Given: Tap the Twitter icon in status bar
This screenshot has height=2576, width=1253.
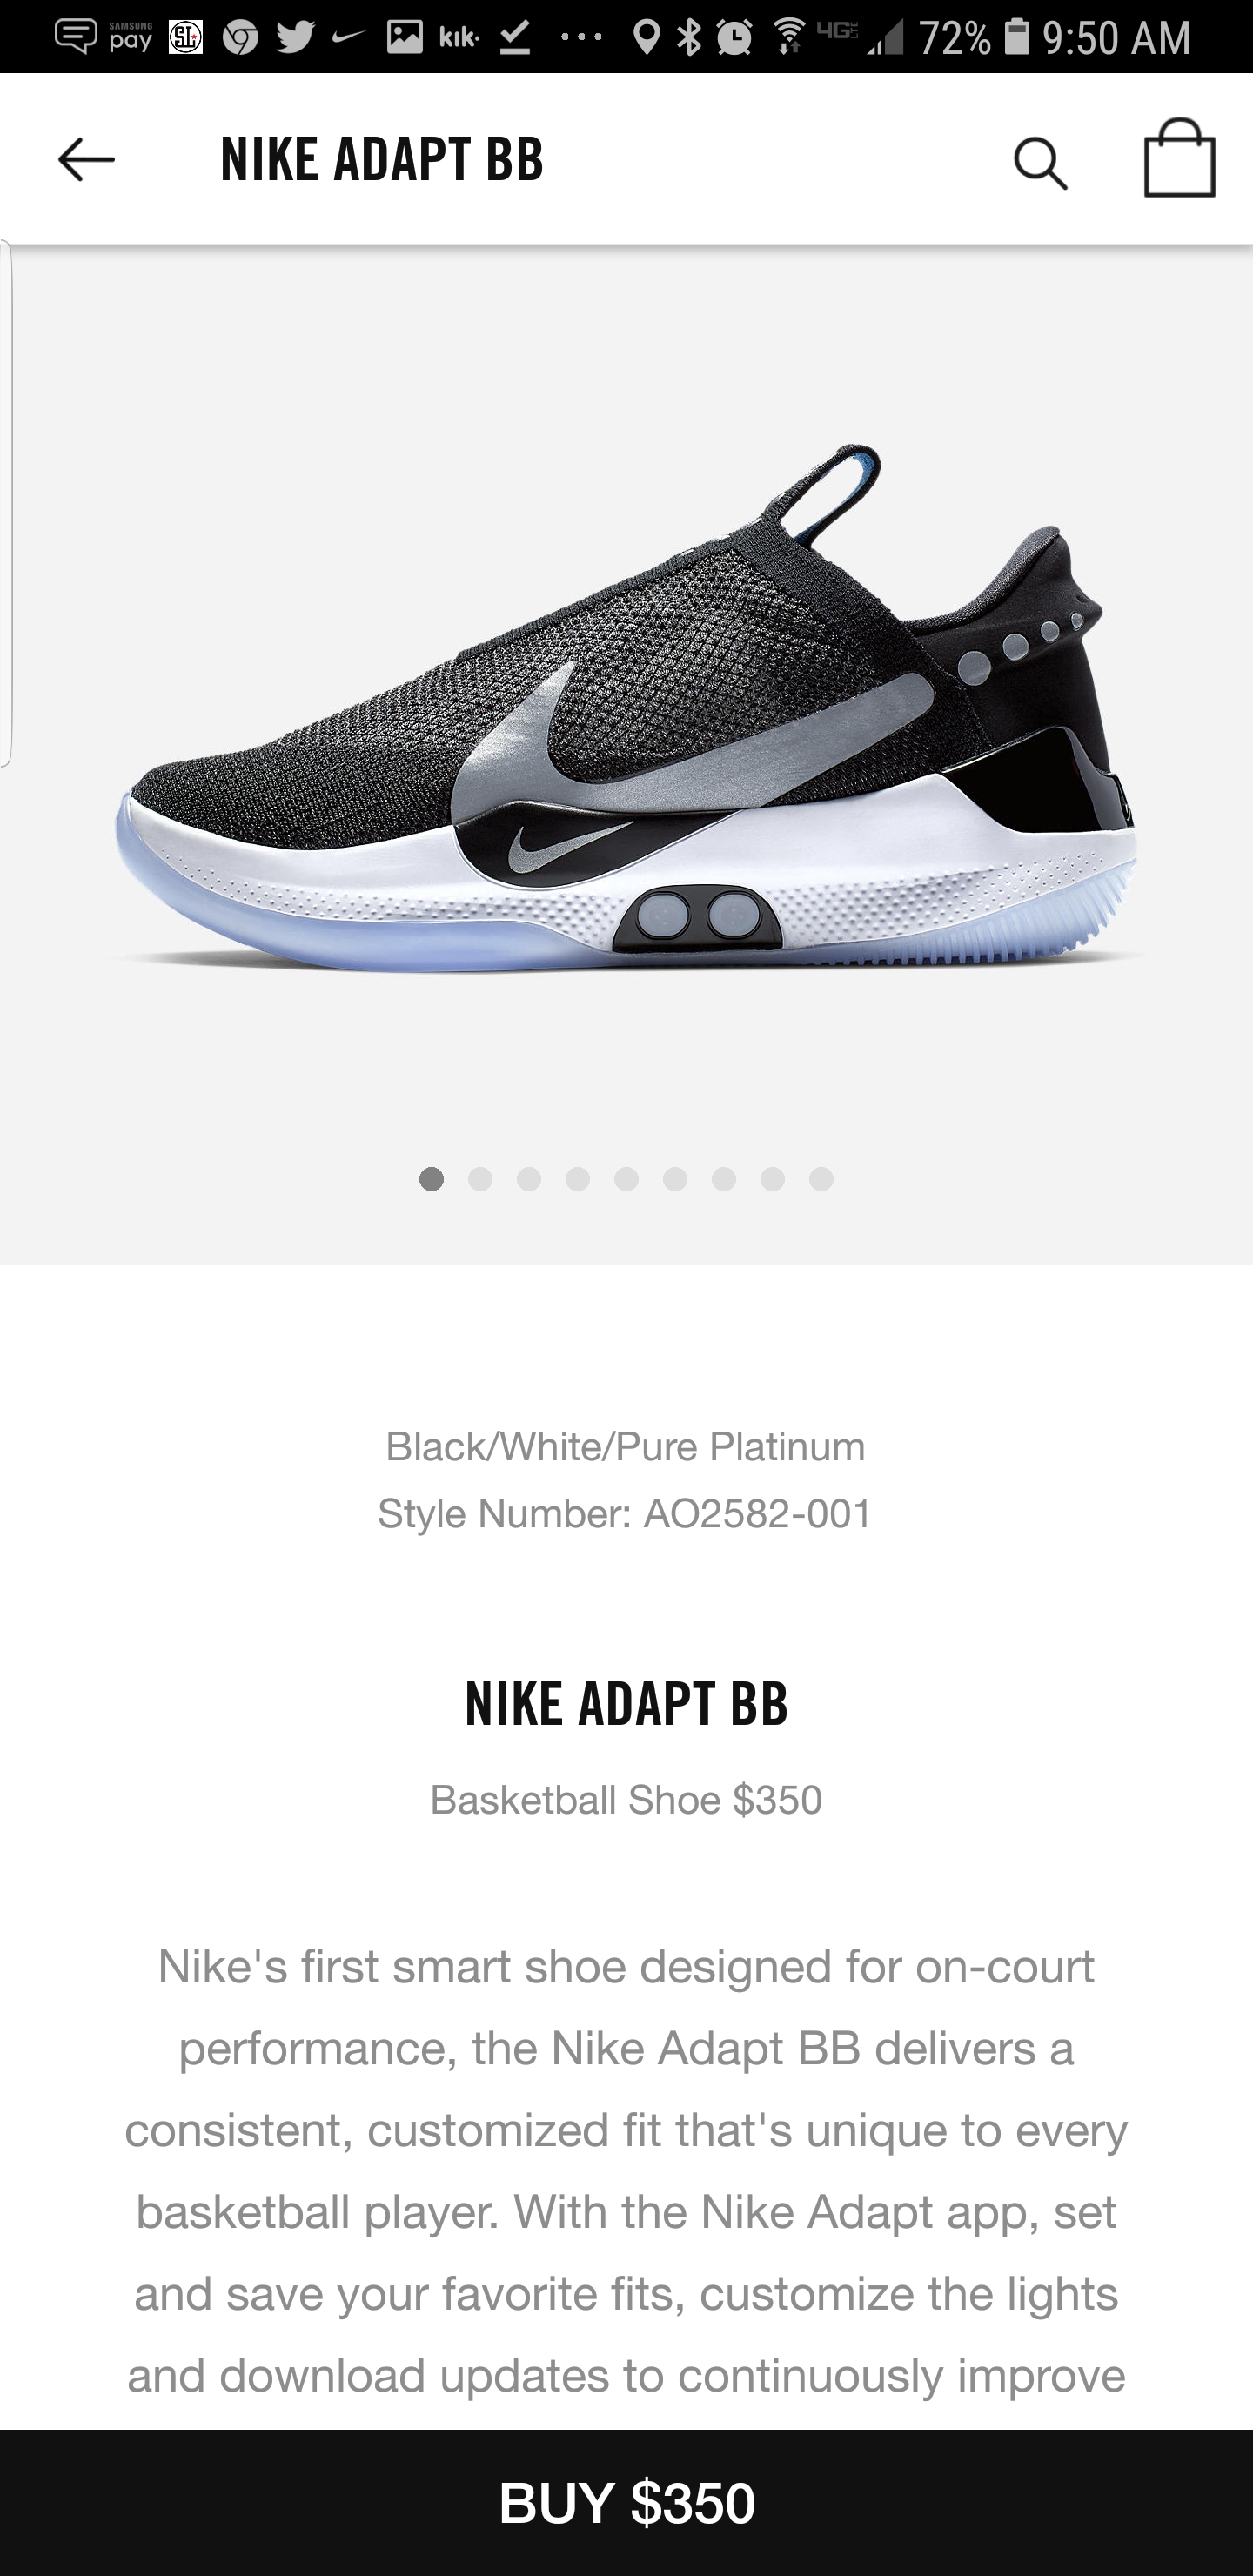Looking at the screenshot, I should (294, 38).
